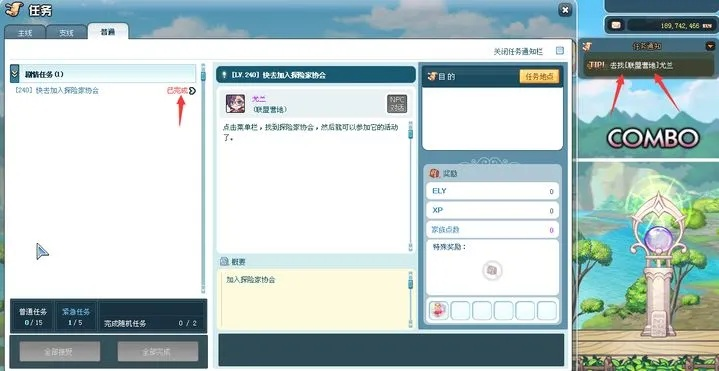This screenshot has width=719, height=371.
Task: Click the notification panel icon beside 关闭任务通知栏
Action: tap(559, 50)
